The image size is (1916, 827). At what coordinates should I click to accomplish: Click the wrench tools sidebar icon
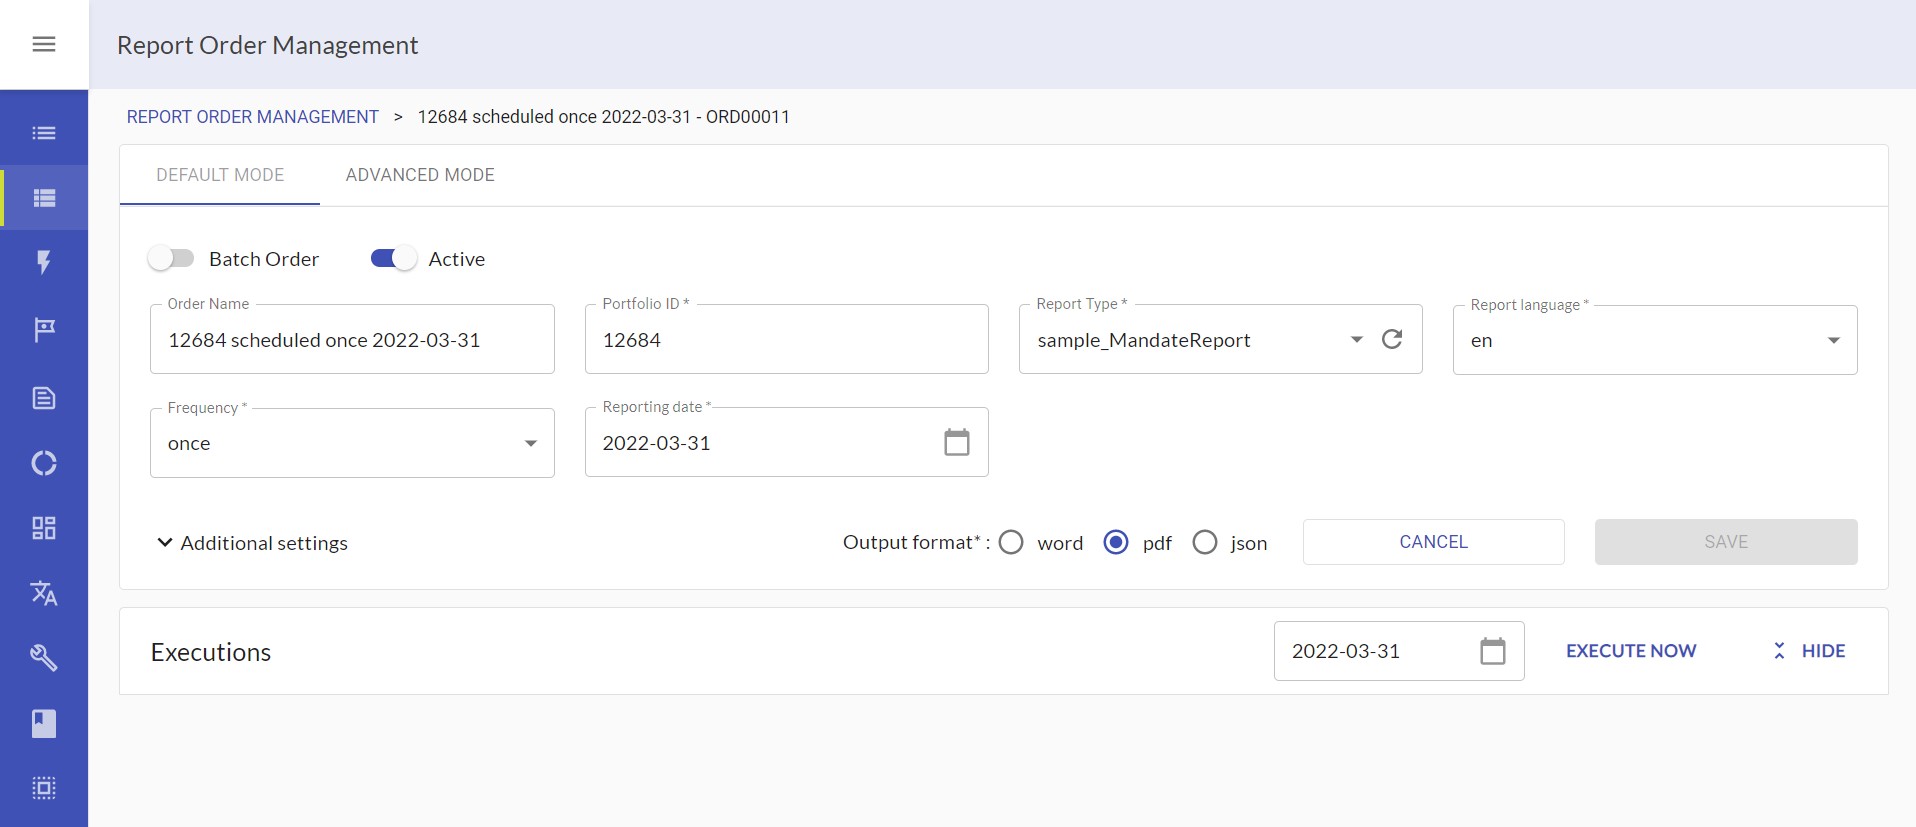coord(44,657)
